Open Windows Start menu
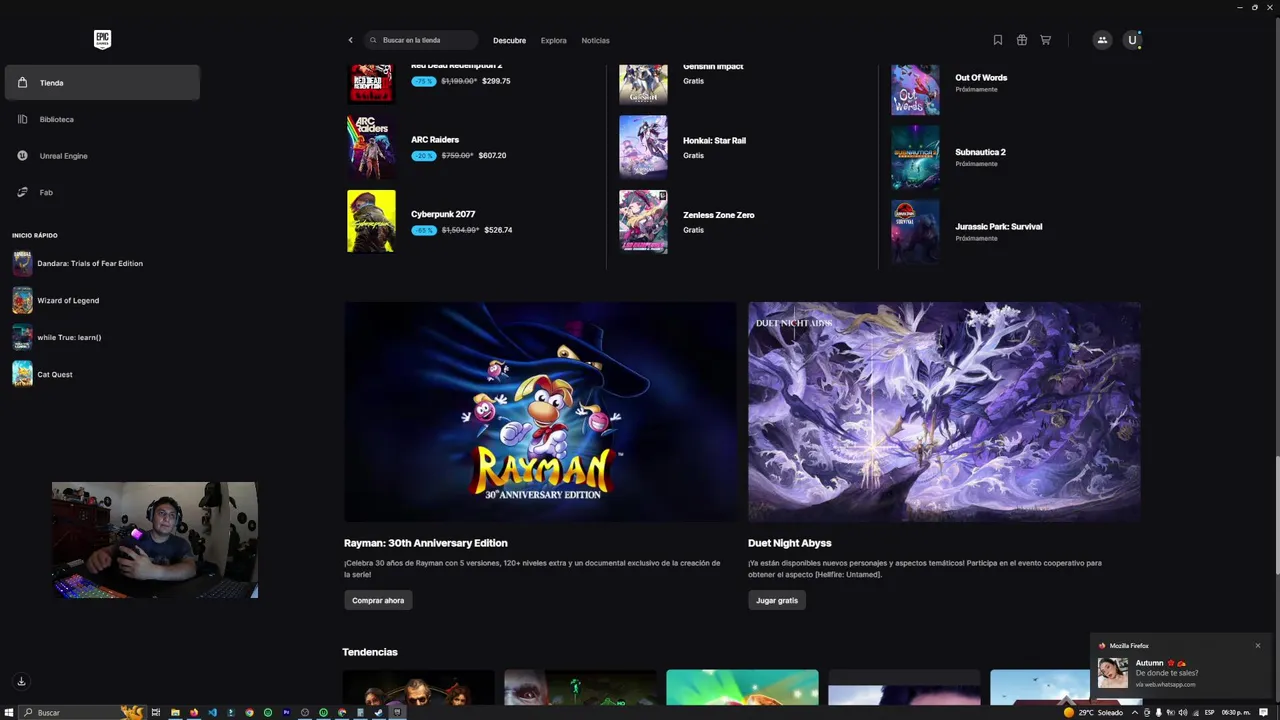The height and width of the screenshot is (720, 1280). (9, 712)
